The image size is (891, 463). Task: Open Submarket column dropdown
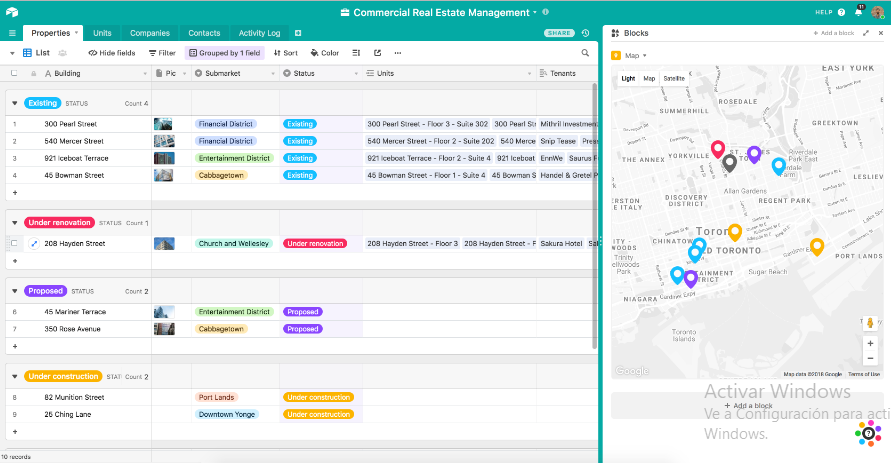(x=273, y=73)
